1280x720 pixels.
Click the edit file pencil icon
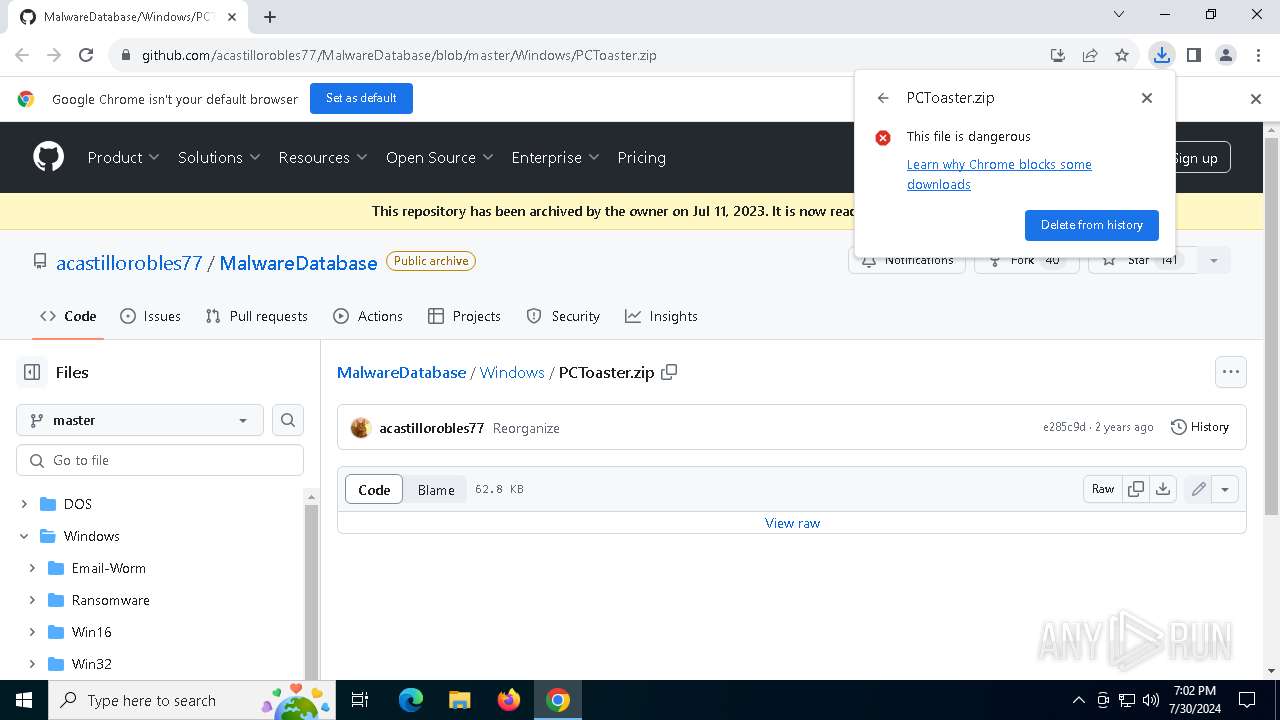coord(1198,489)
